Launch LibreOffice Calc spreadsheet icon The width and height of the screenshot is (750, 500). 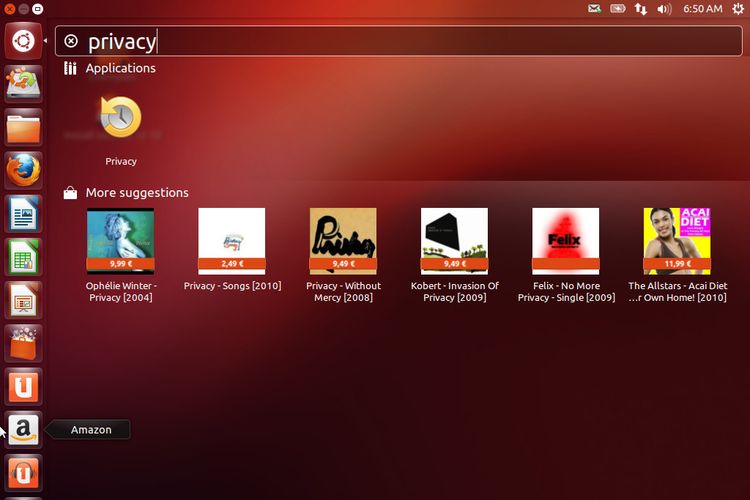click(23, 258)
